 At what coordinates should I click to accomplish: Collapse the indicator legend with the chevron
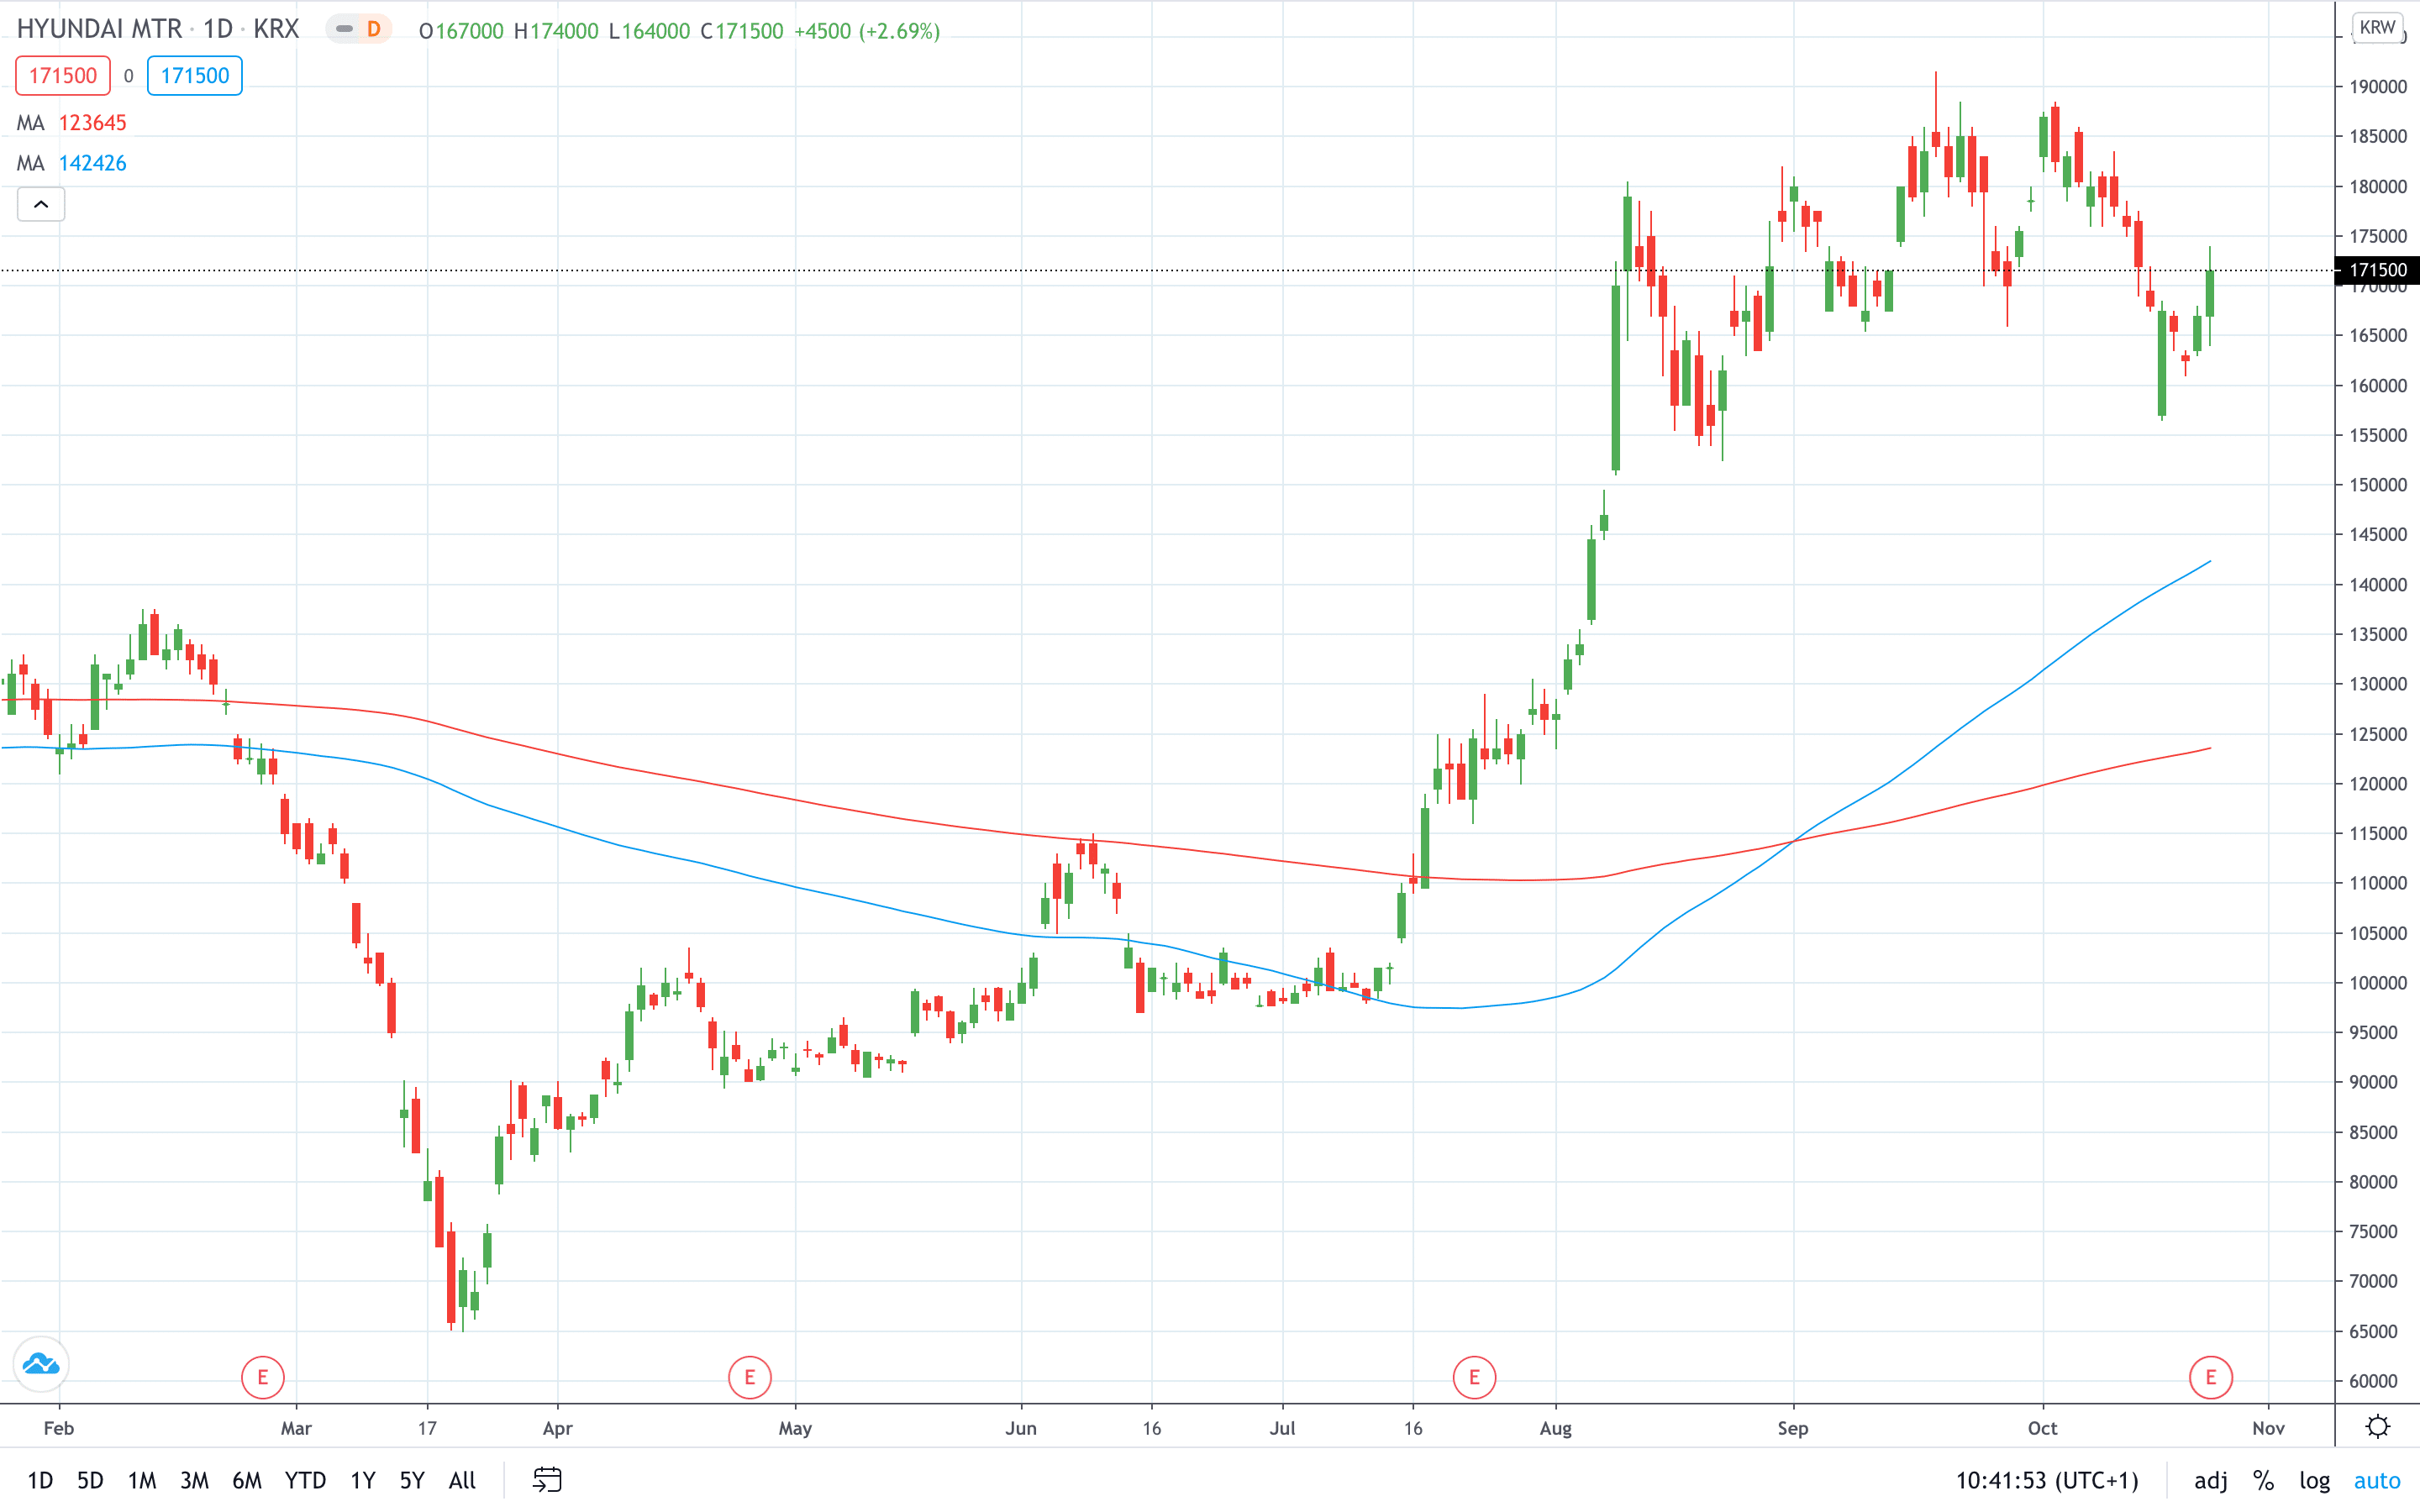[x=41, y=204]
